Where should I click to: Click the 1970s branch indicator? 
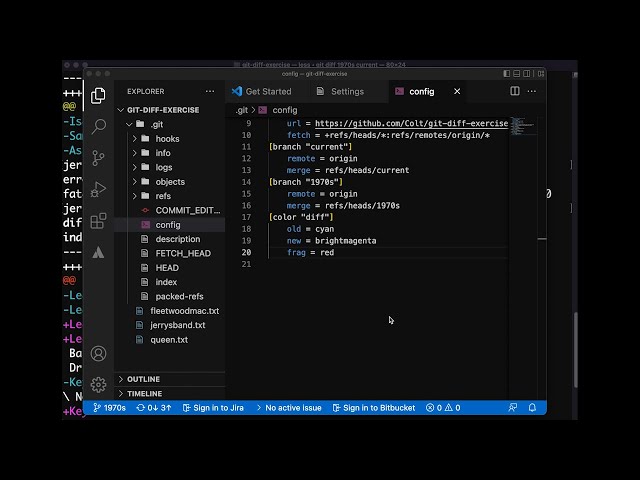(x=109, y=408)
